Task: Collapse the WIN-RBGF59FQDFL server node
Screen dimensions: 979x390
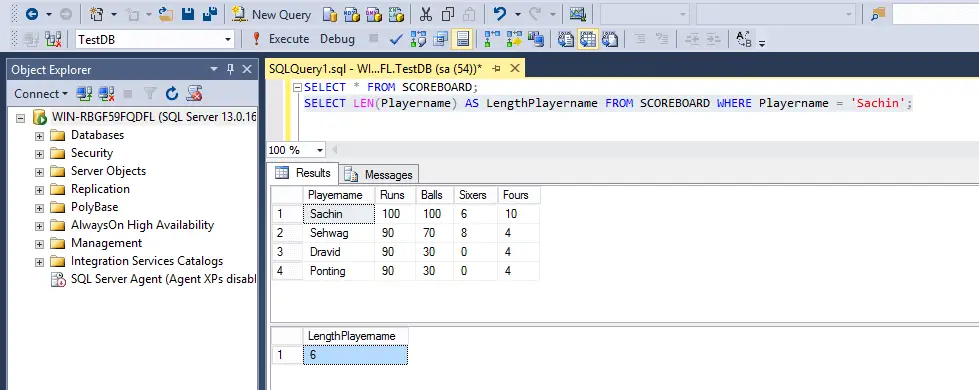Action: (x=21, y=117)
